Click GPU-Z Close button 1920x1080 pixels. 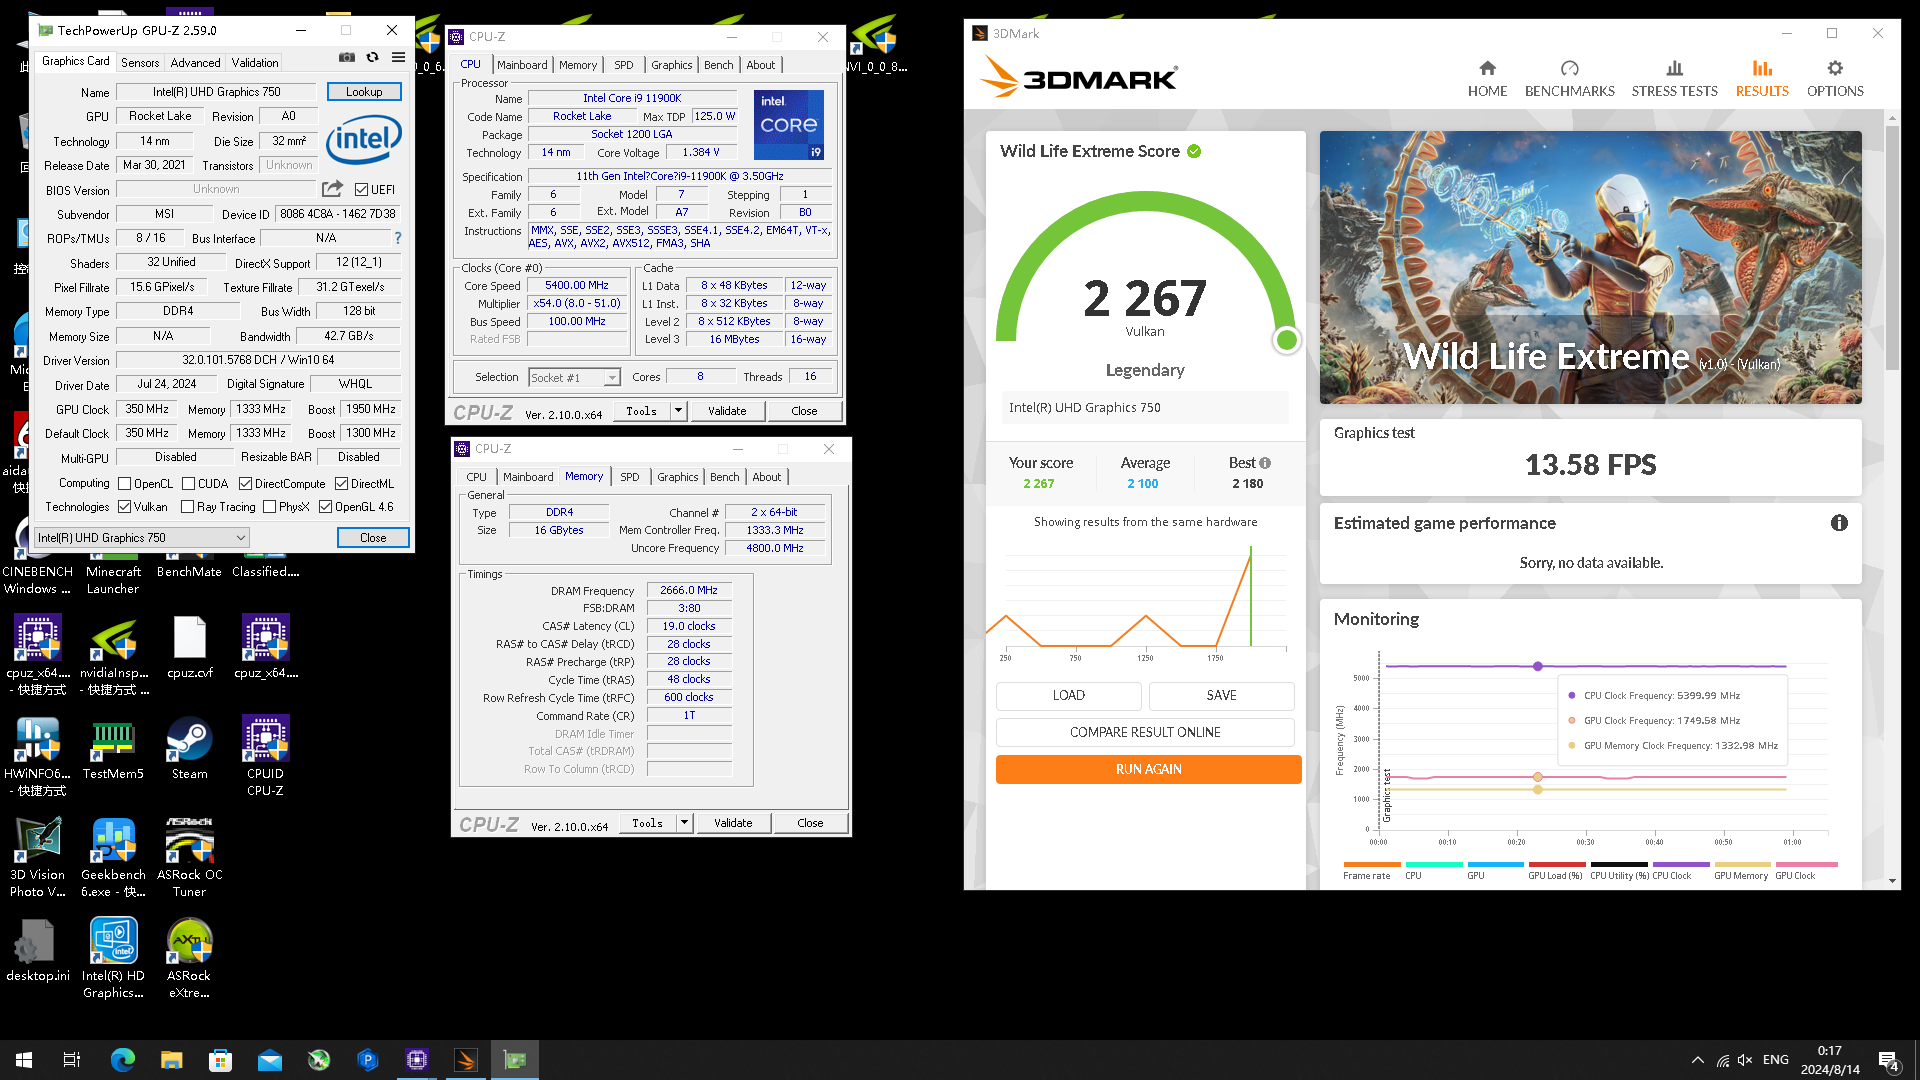[373, 537]
